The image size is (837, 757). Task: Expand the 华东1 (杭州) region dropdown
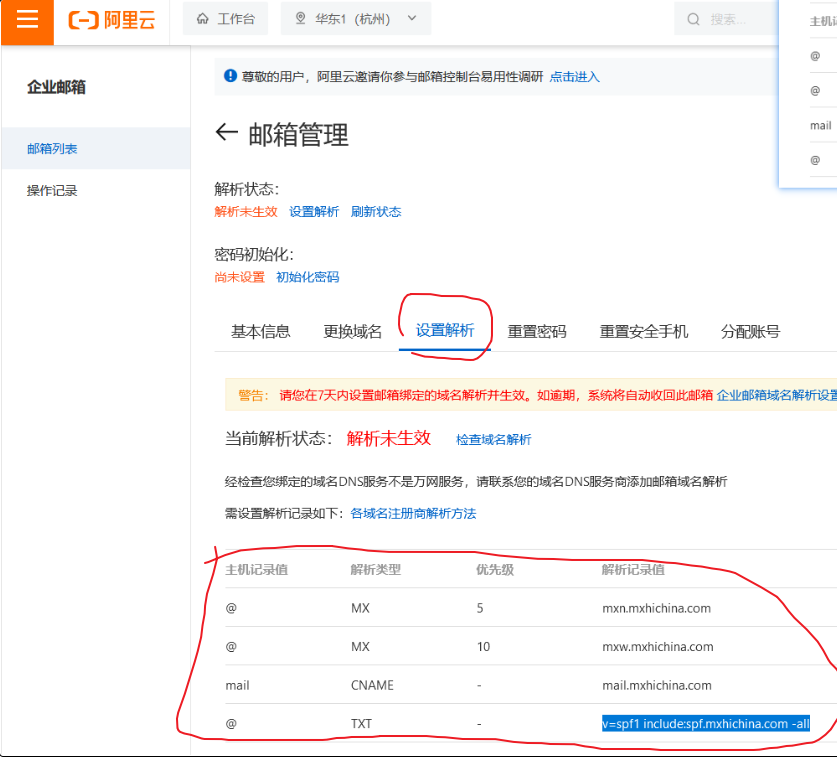pyautogui.click(x=356, y=19)
